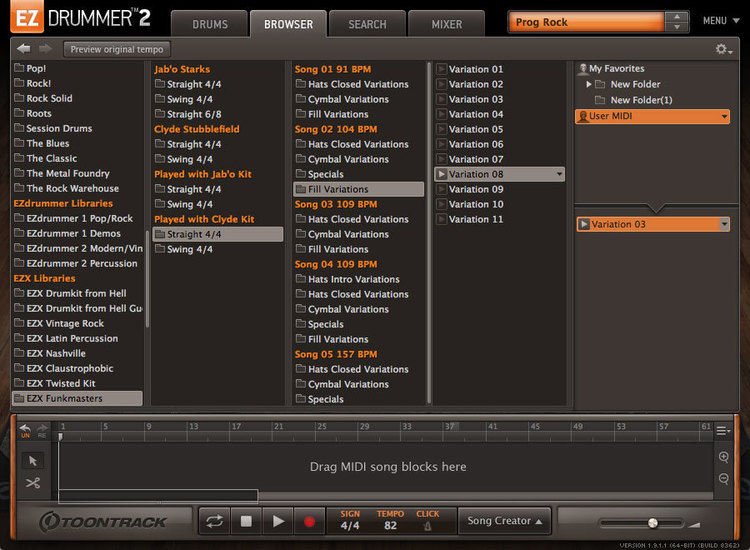Open the Prog Rock preset selector

[586, 22]
